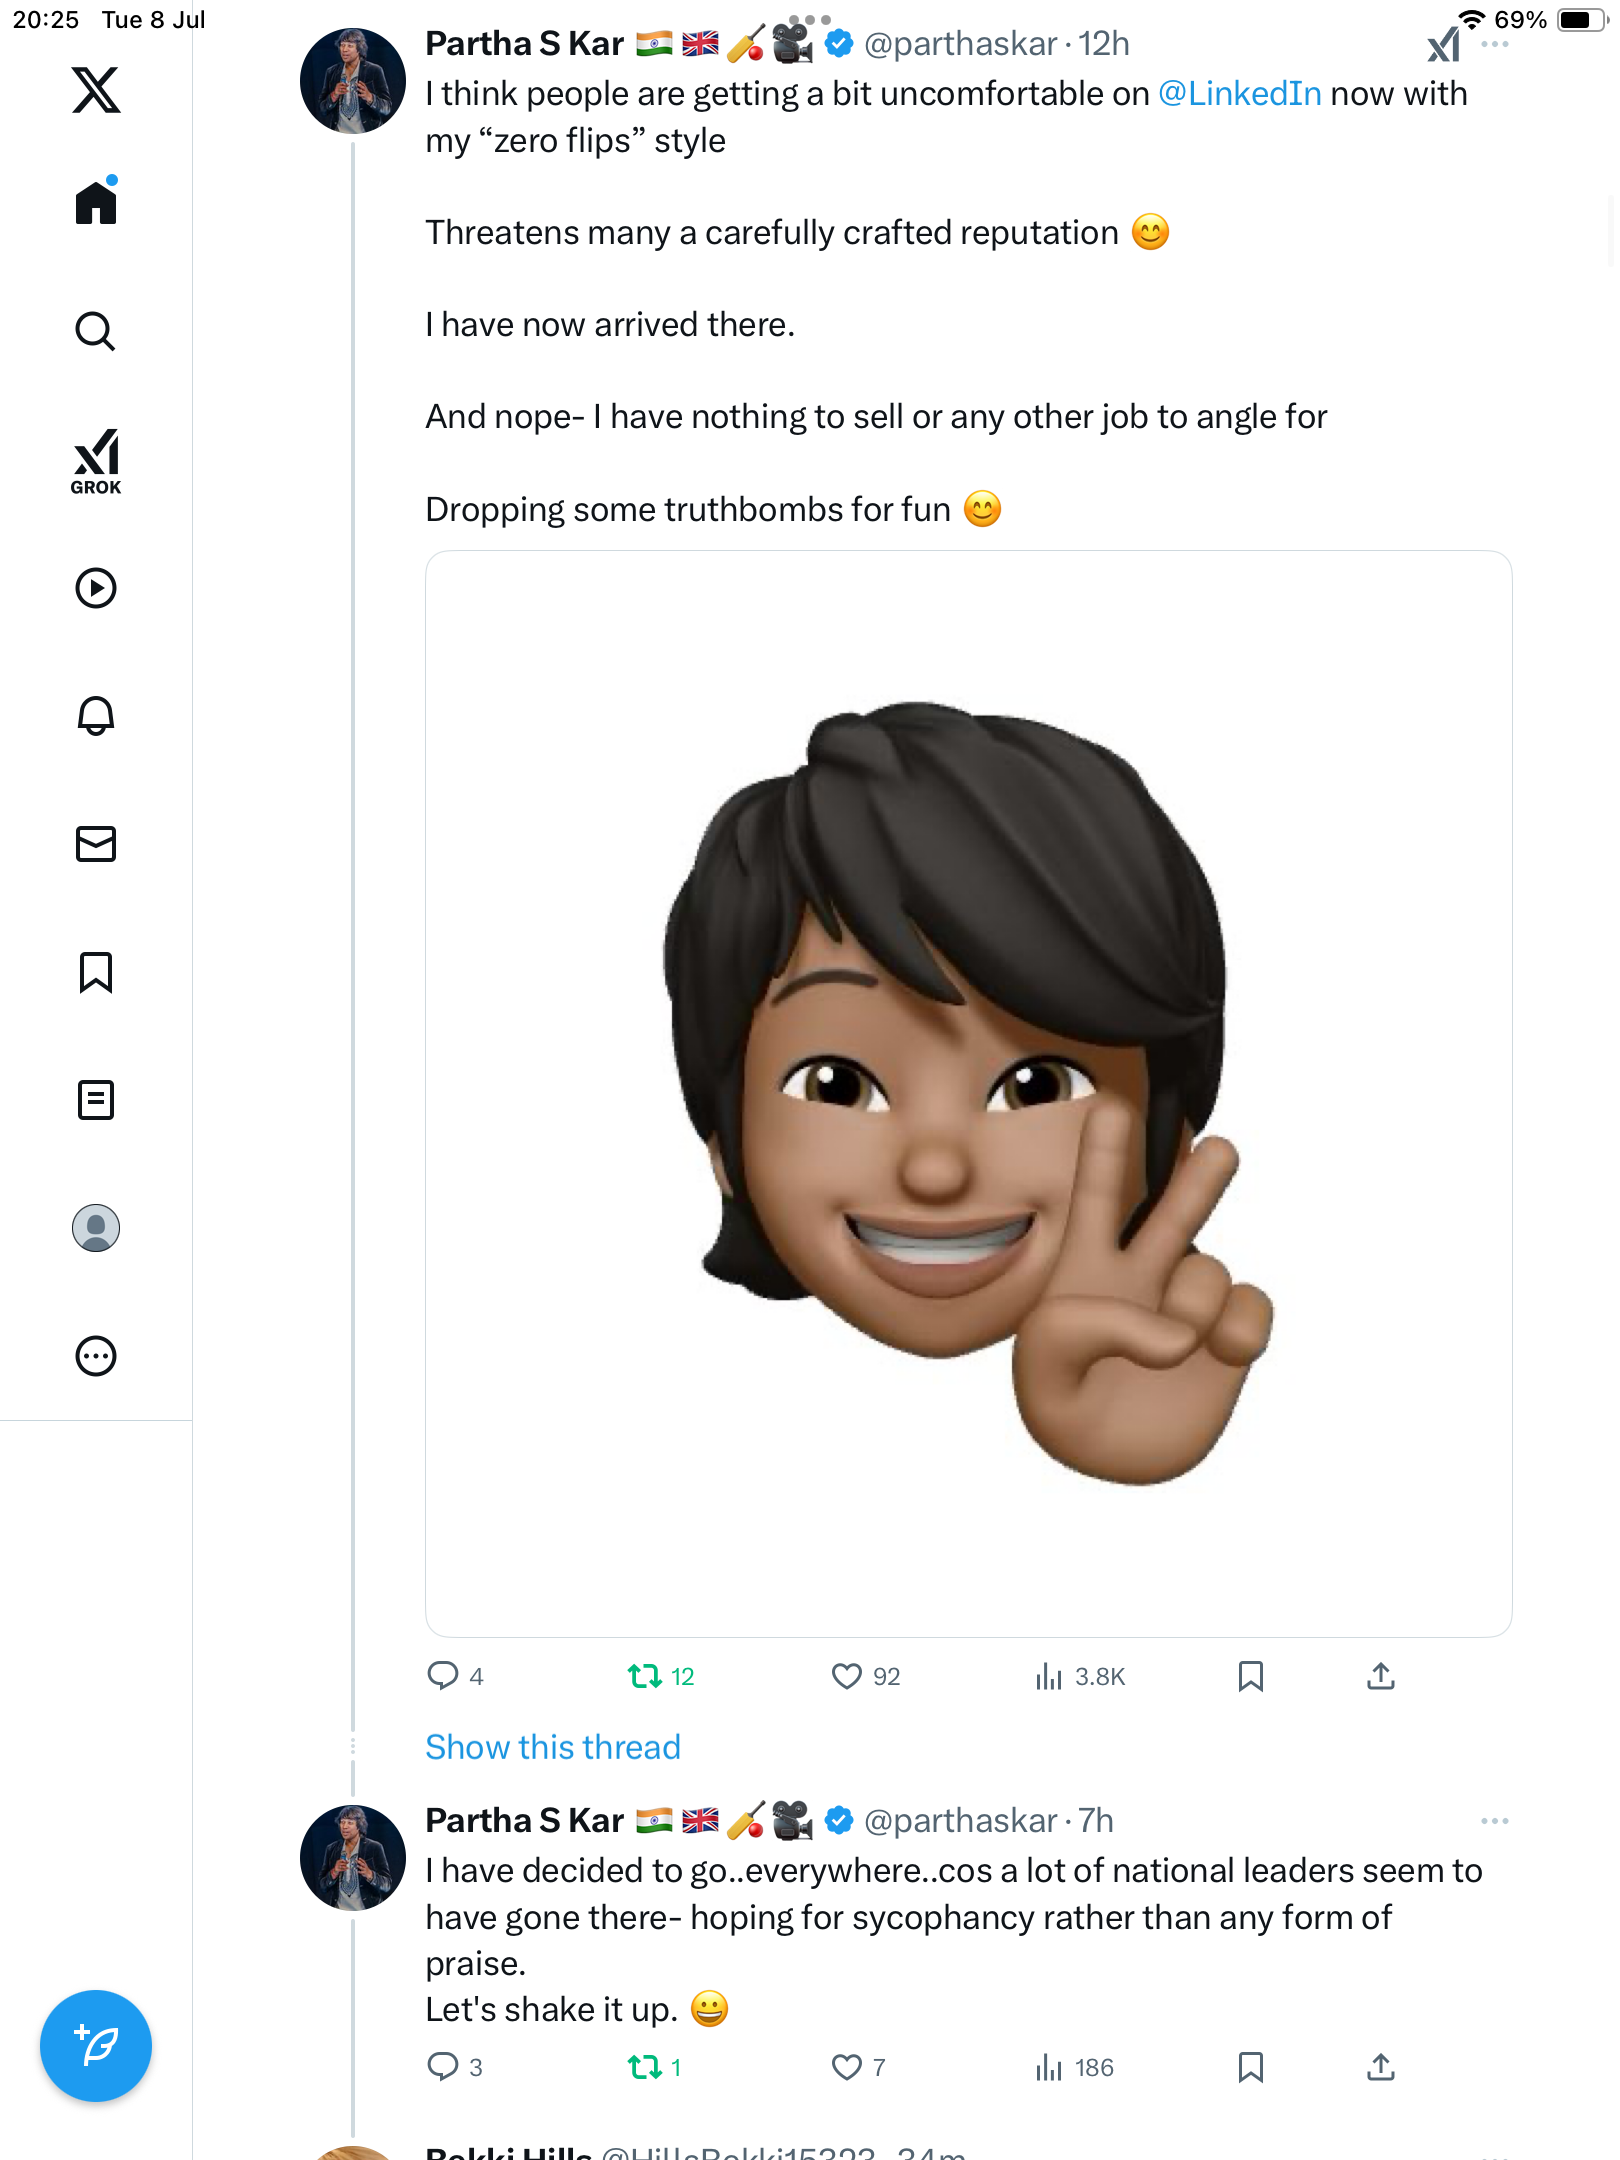Screen dimensions: 1620x2160
Task: Go to Home in the sidebar
Action: 96,202
